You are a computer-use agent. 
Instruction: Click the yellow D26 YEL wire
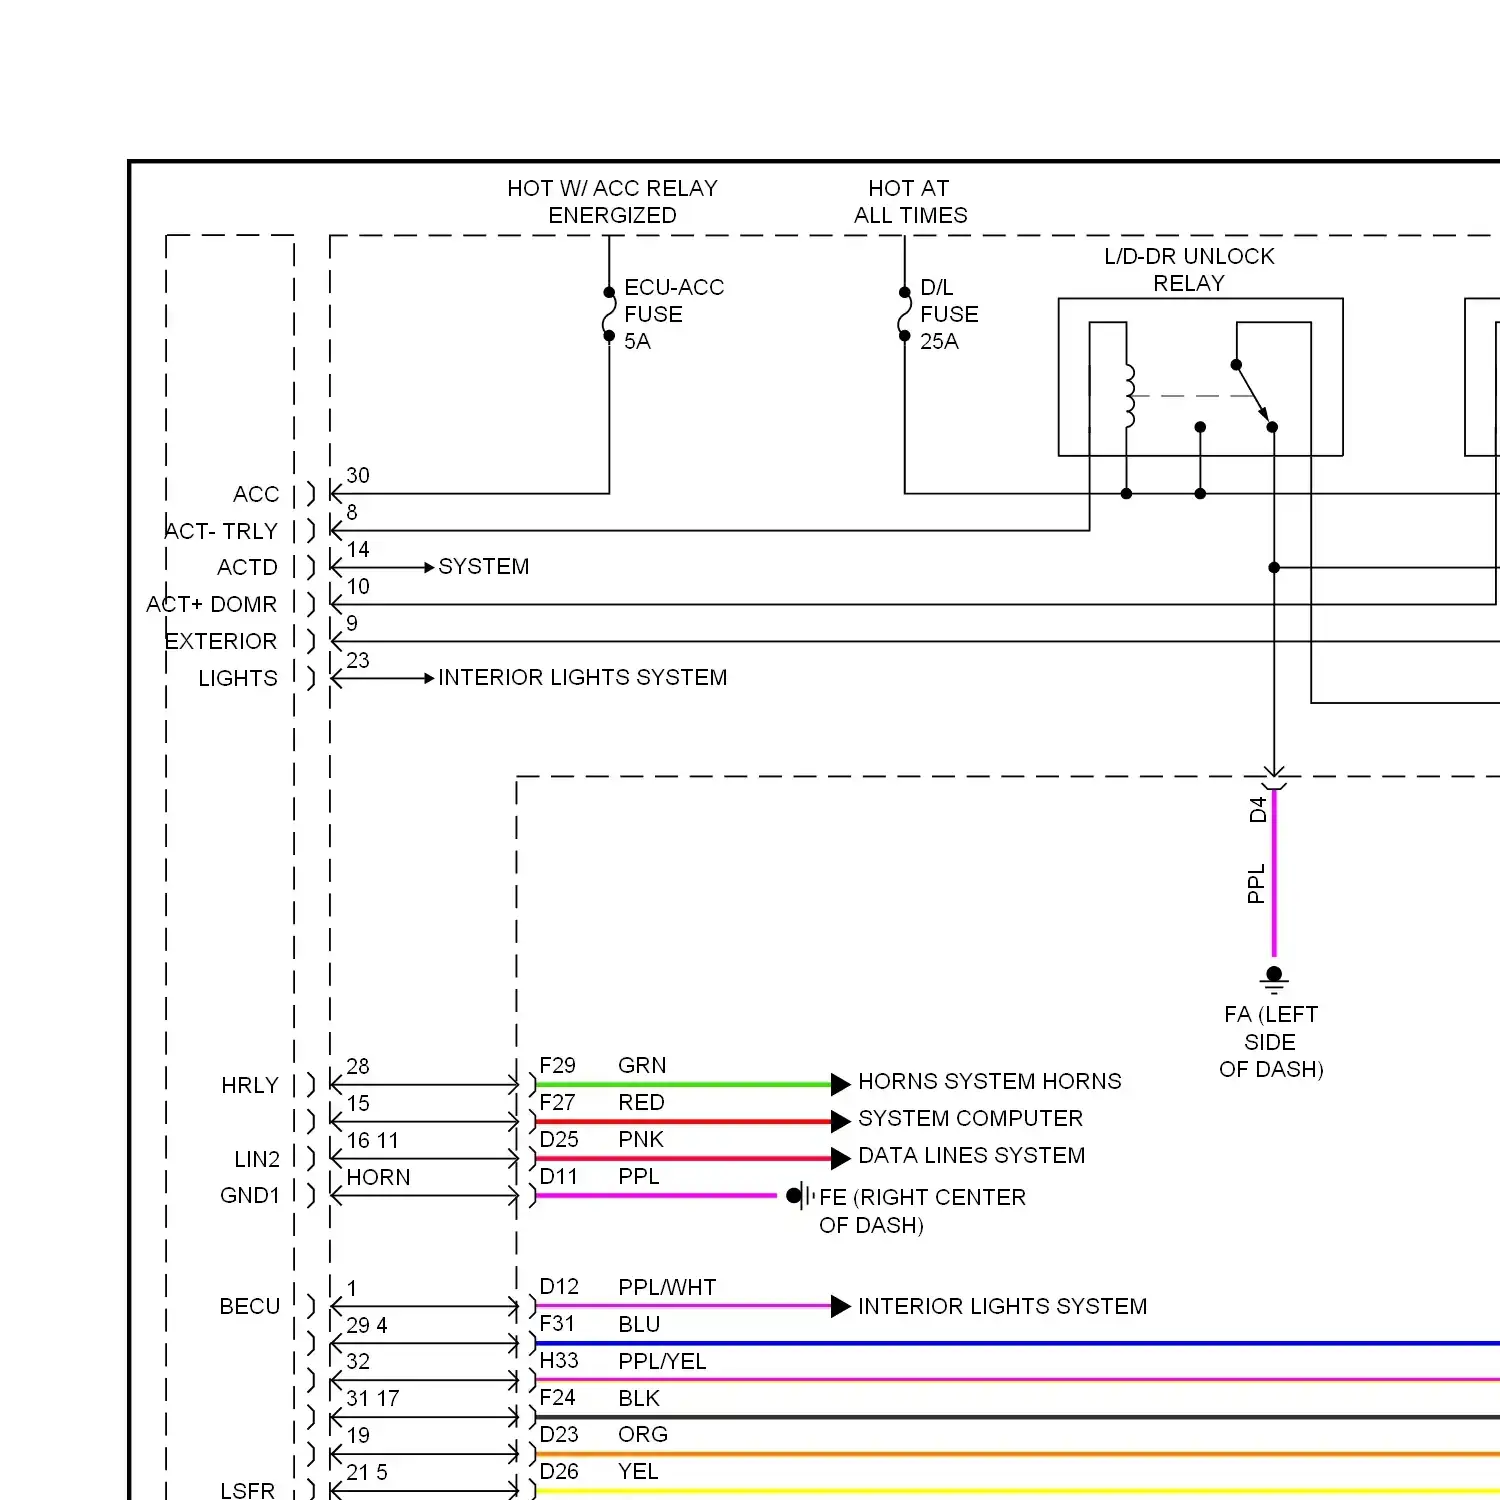click(1018, 1491)
